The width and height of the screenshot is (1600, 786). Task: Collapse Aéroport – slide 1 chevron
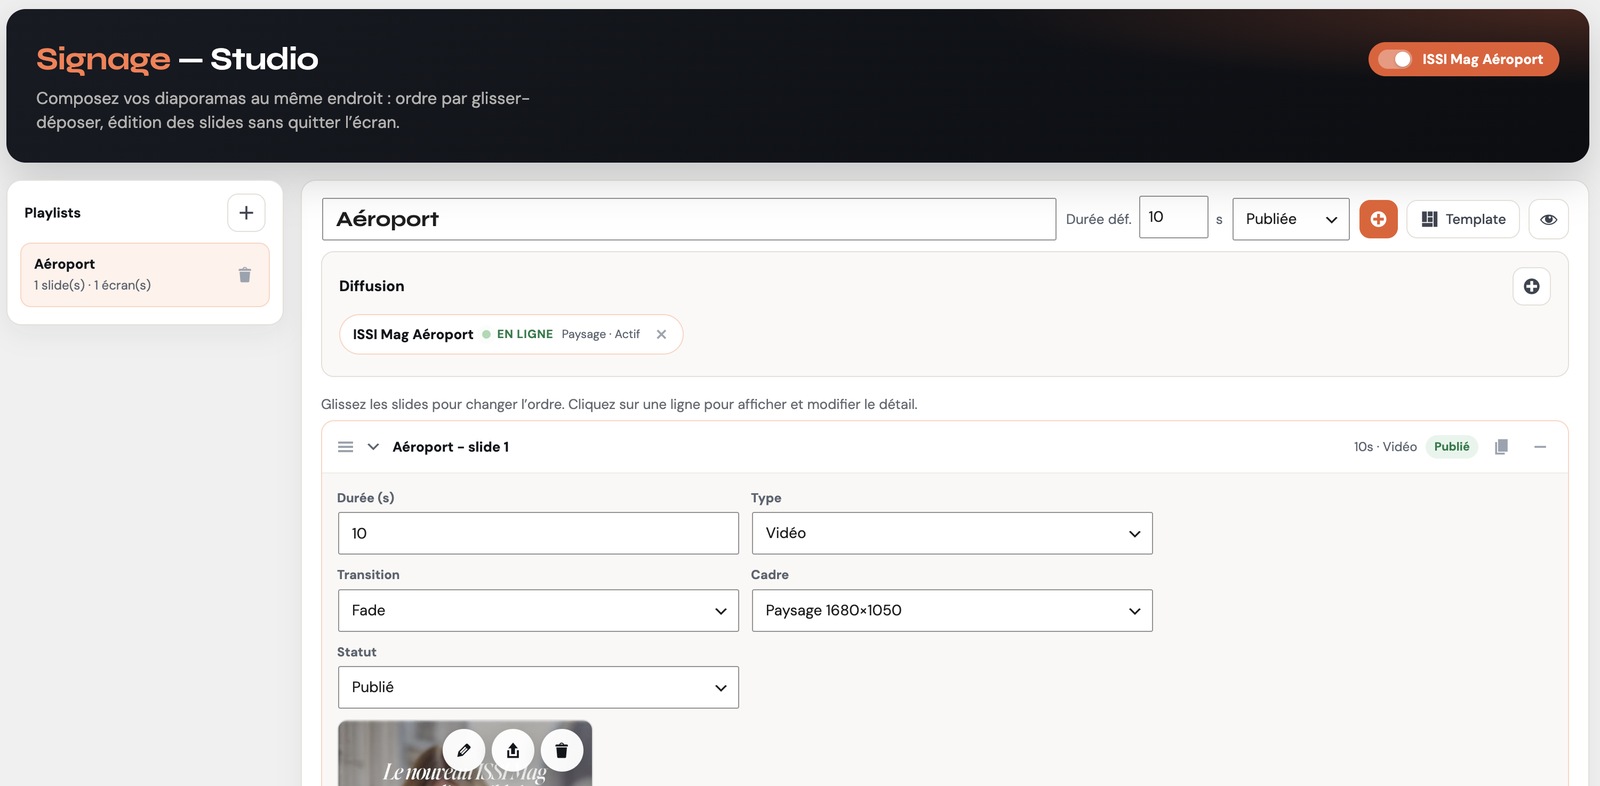pos(373,447)
